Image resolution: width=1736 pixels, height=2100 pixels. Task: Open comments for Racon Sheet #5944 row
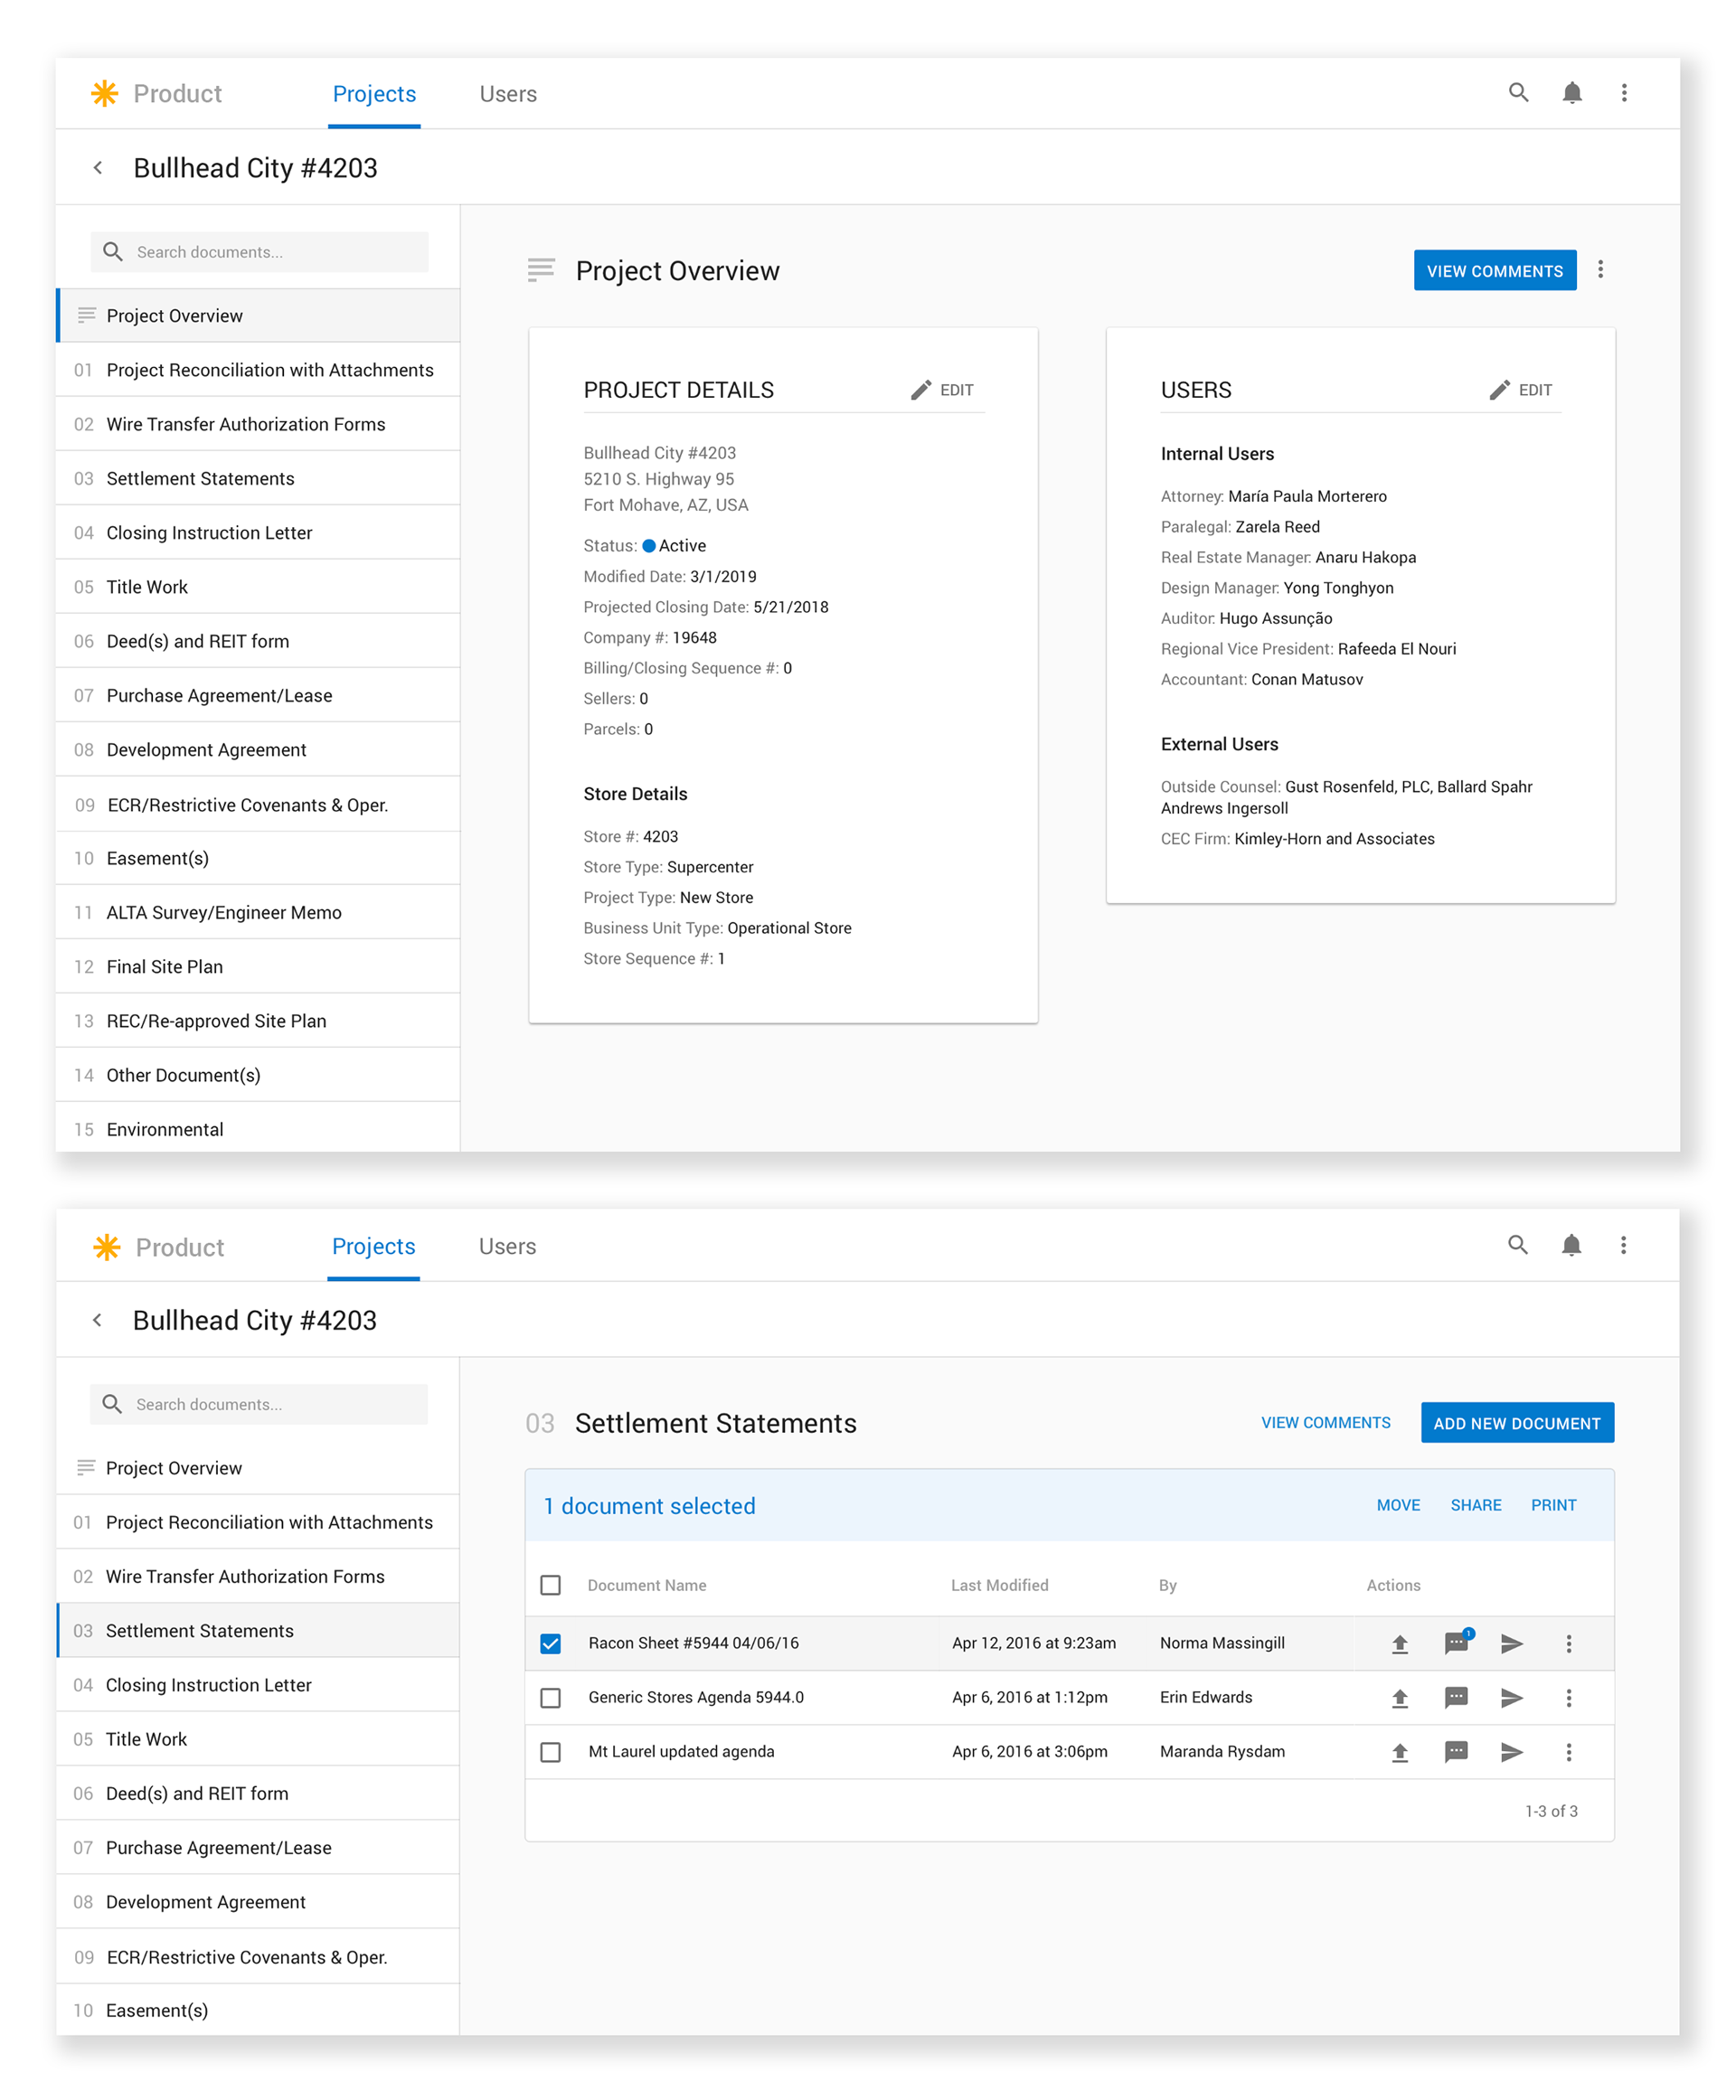click(x=1457, y=1643)
